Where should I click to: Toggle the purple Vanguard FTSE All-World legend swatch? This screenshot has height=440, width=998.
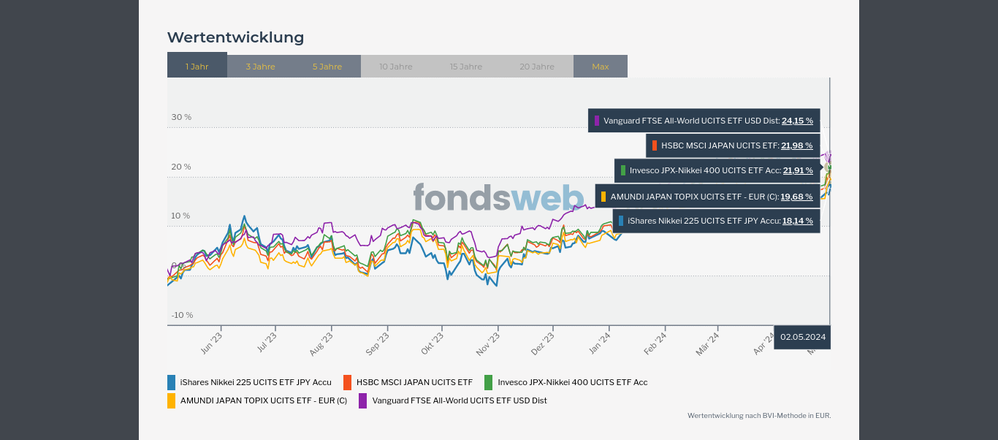point(362,400)
